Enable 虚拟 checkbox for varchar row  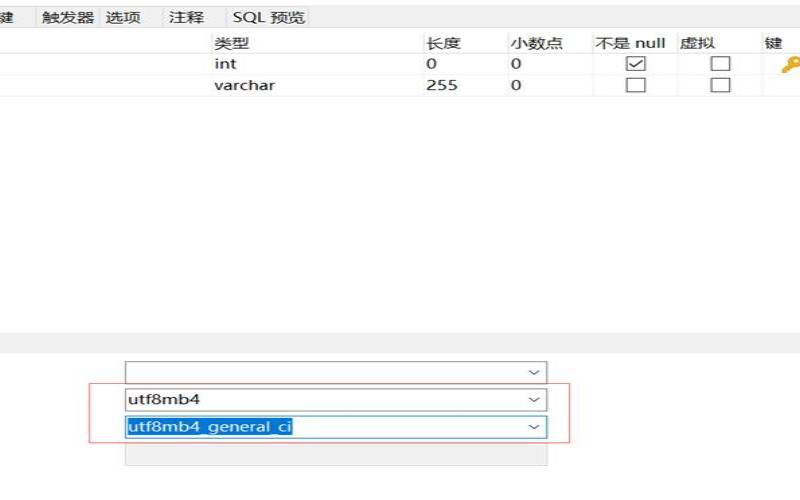point(720,85)
